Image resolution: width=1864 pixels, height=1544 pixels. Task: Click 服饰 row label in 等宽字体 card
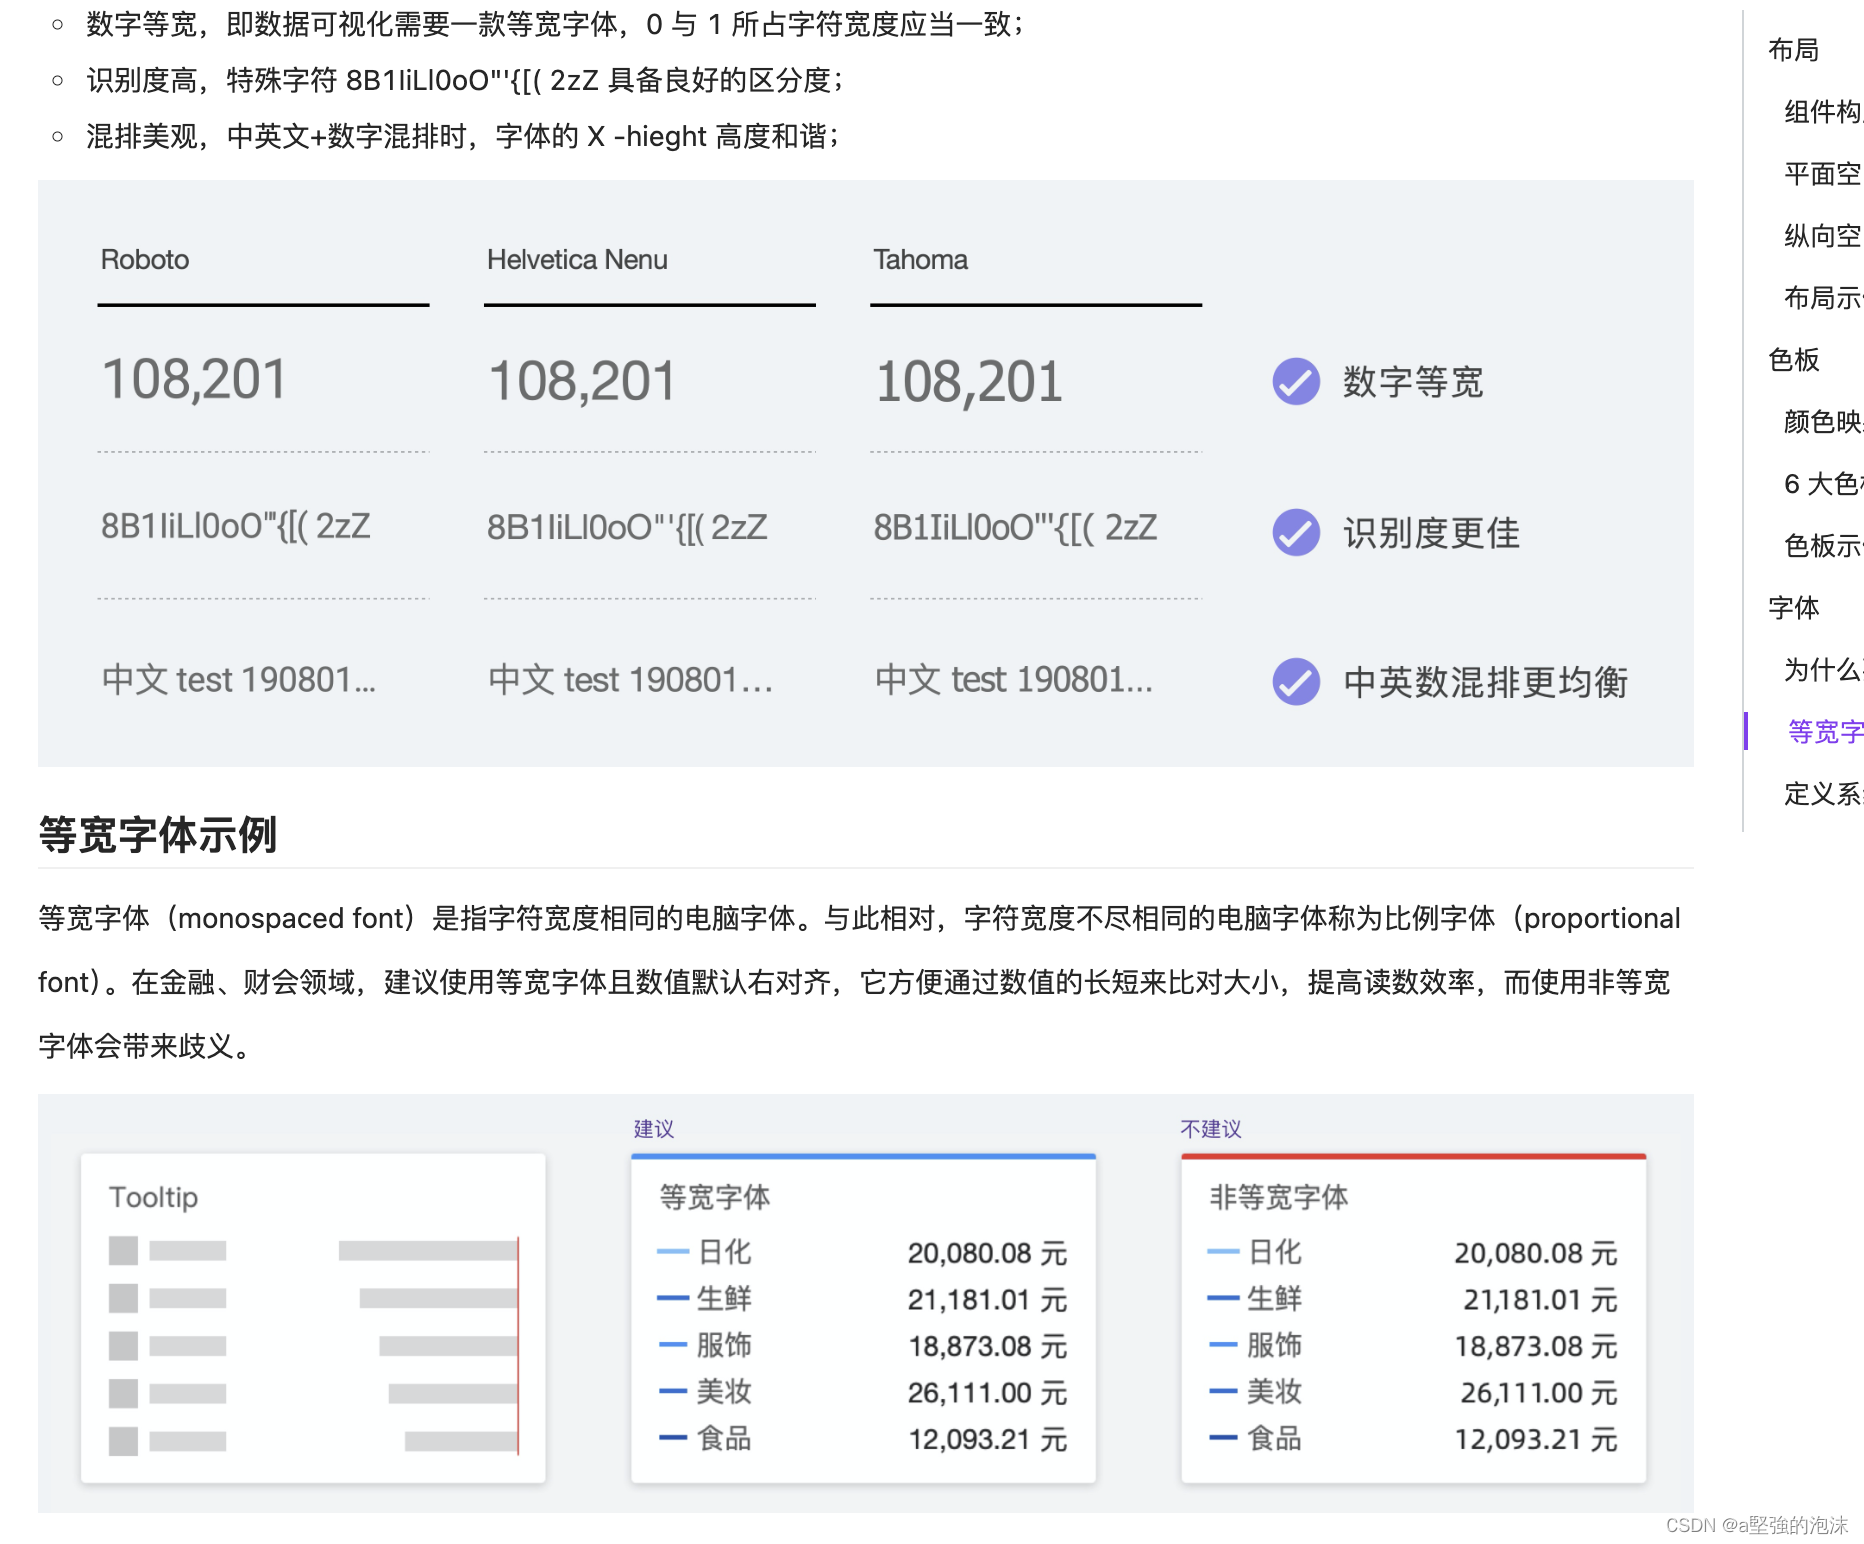click(724, 1345)
